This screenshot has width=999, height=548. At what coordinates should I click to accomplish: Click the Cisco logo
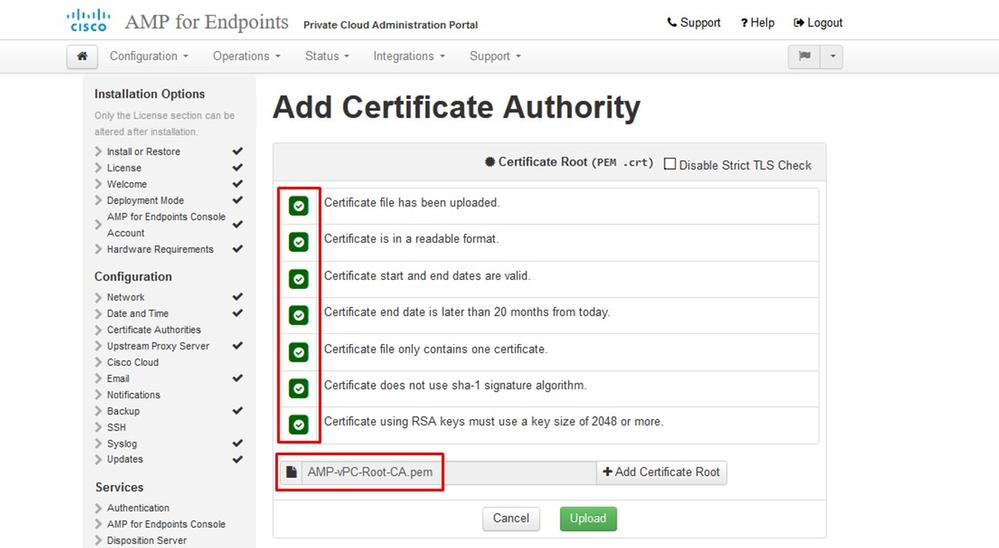click(x=88, y=20)
